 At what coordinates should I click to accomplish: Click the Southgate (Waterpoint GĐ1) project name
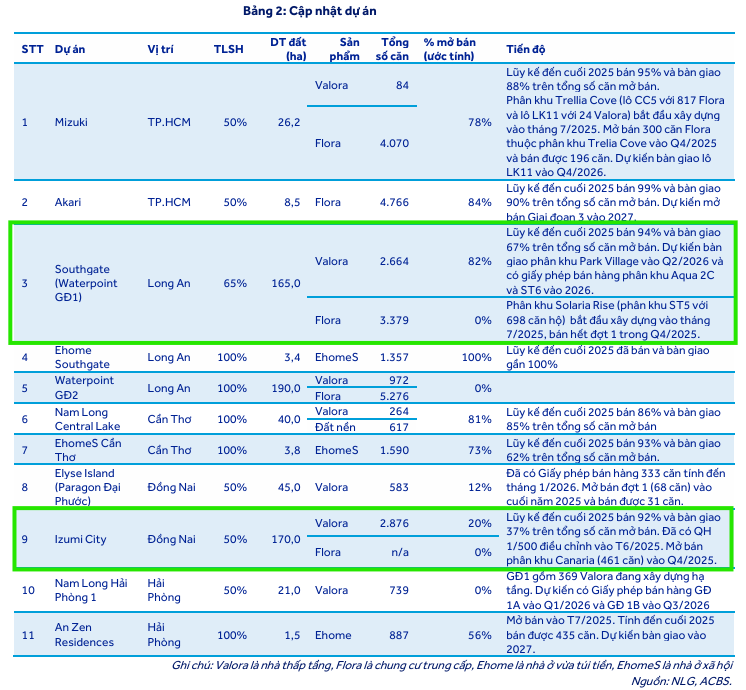click(86, 283)
